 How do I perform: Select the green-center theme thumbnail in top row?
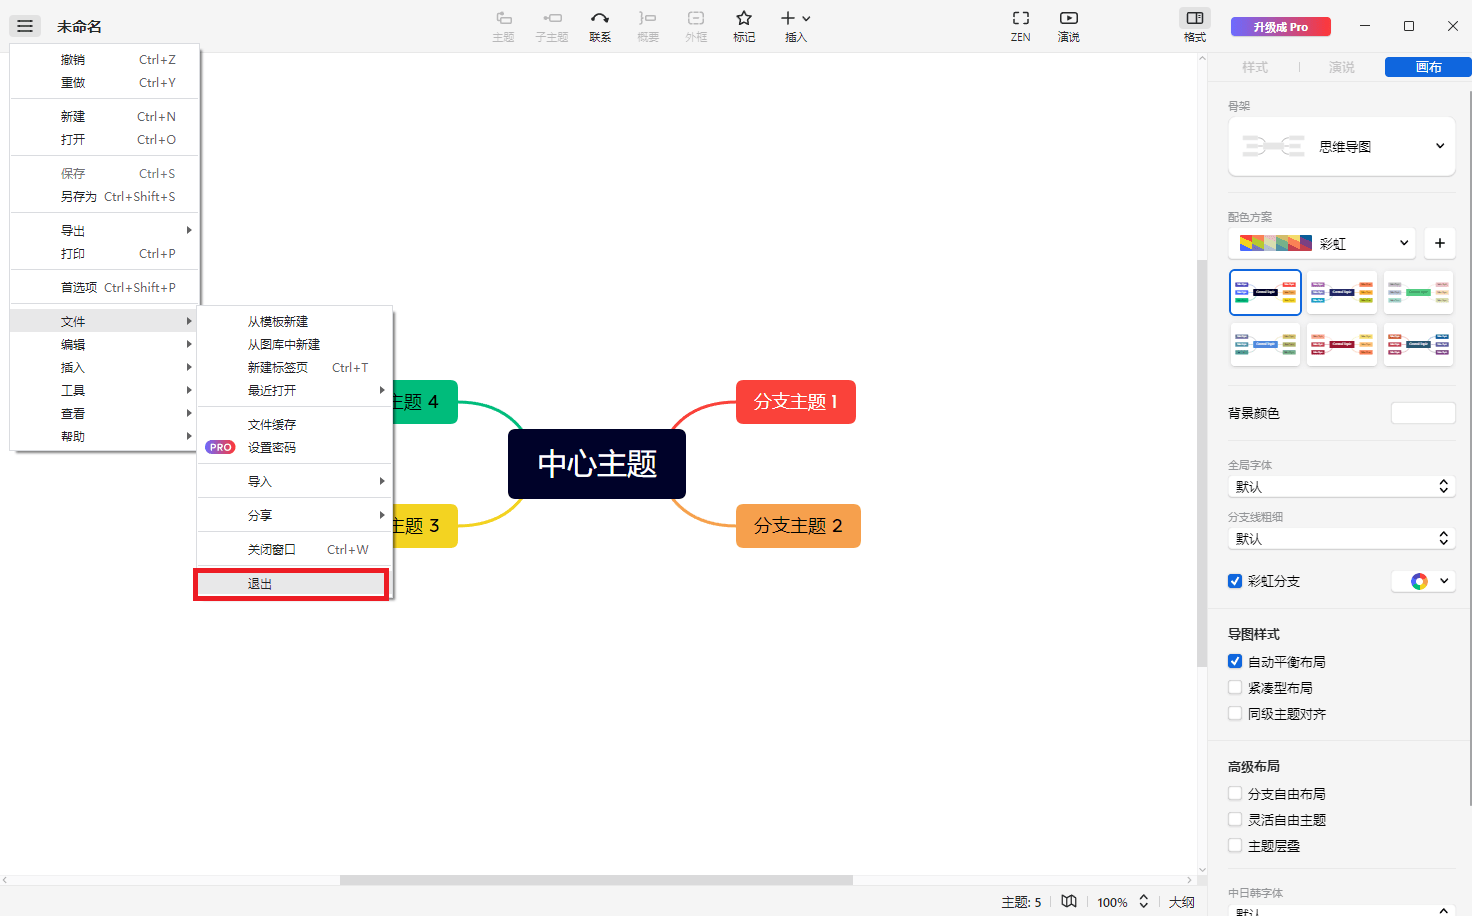pos(1418,292)
